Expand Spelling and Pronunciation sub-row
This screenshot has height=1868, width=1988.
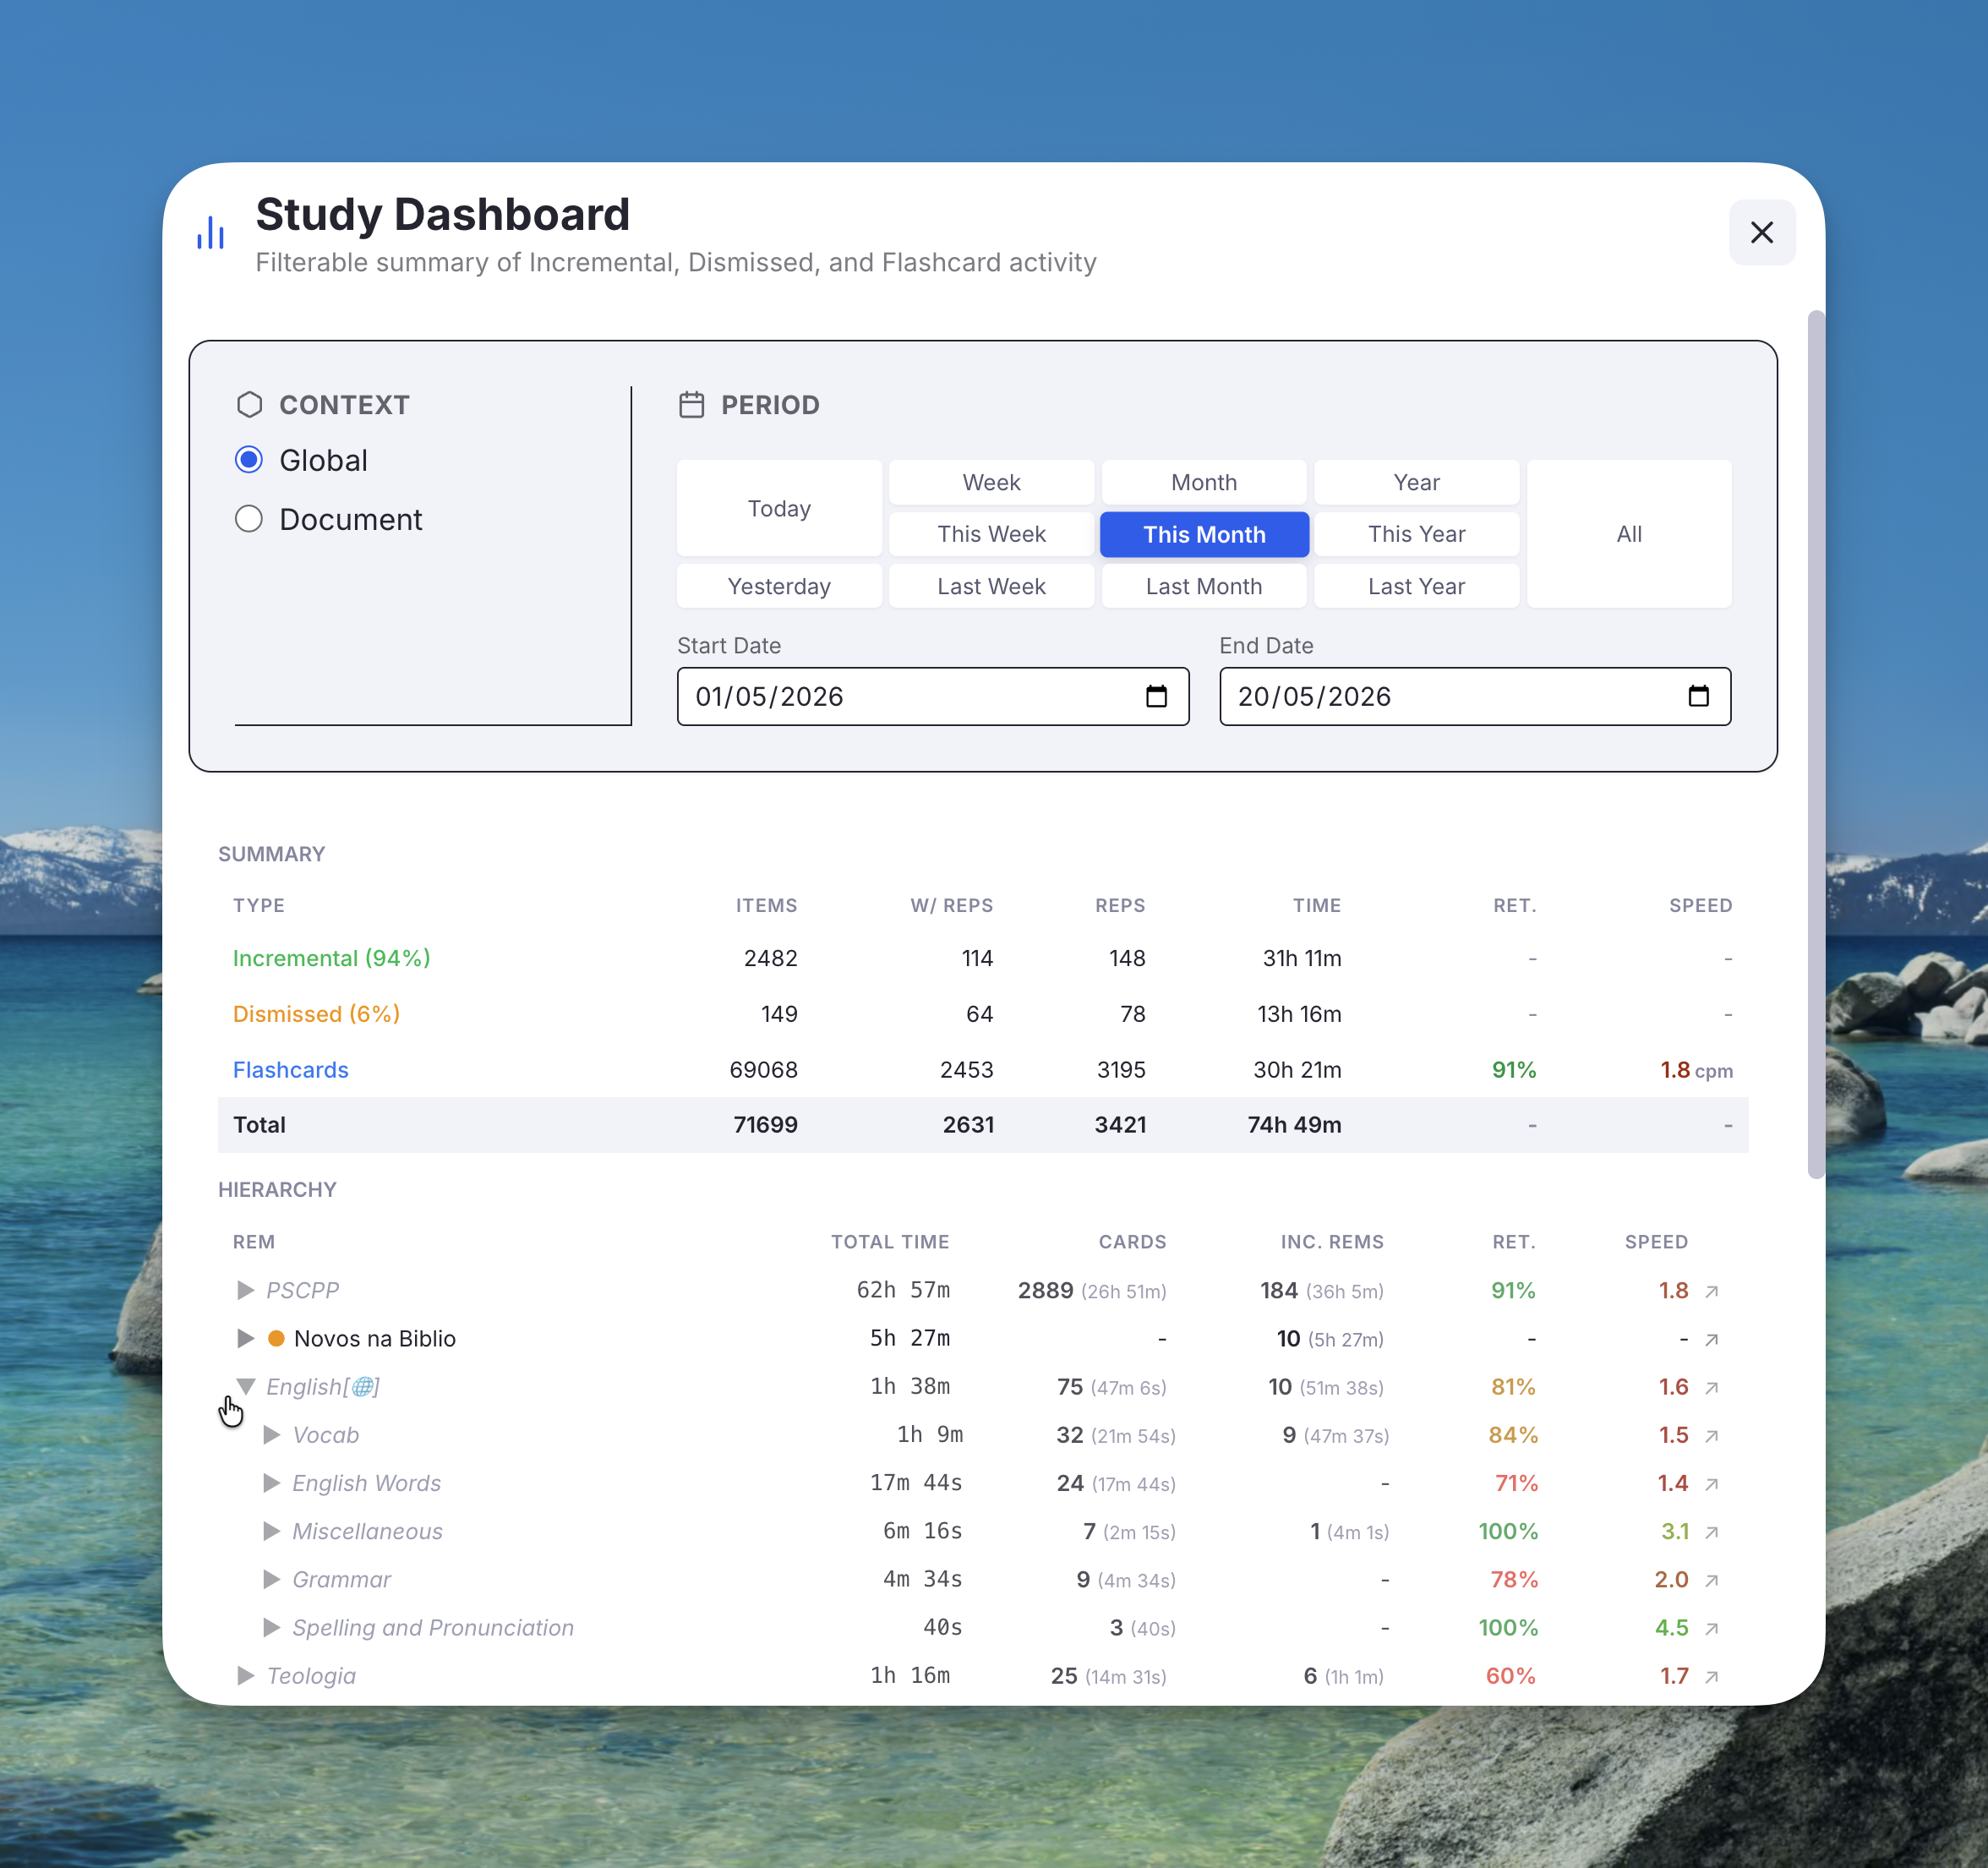271,1627
